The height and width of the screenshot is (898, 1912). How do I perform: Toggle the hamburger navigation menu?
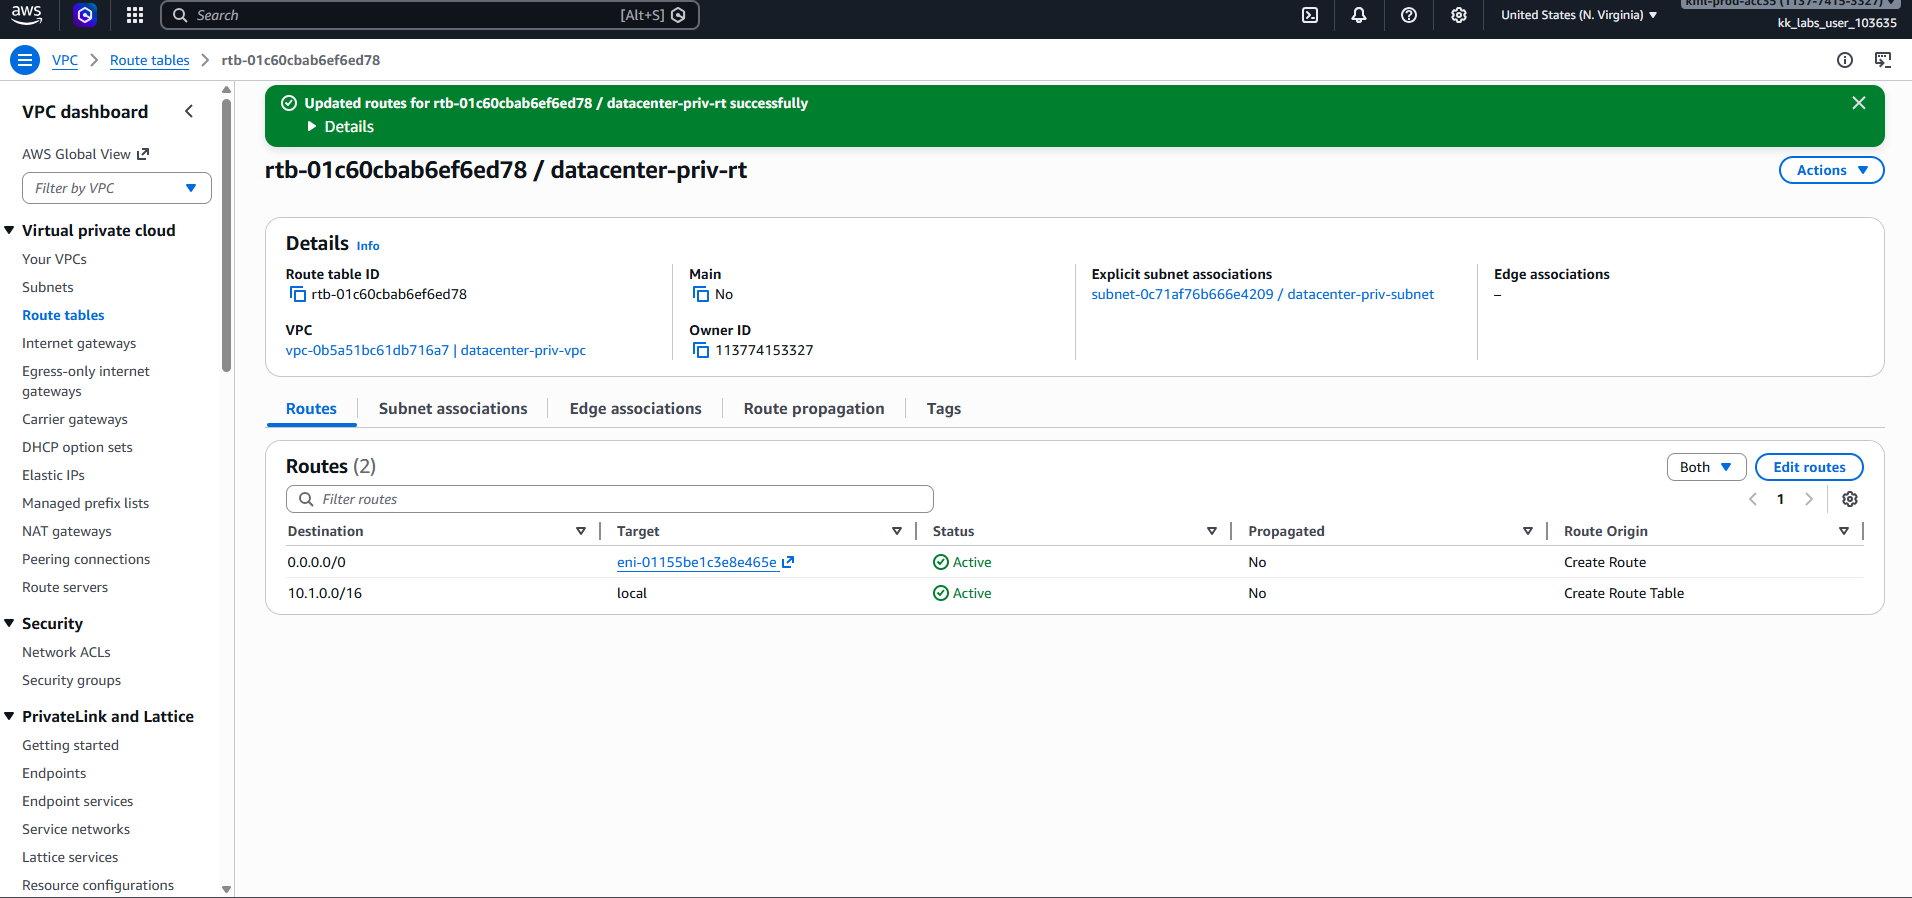coord(25,60)
